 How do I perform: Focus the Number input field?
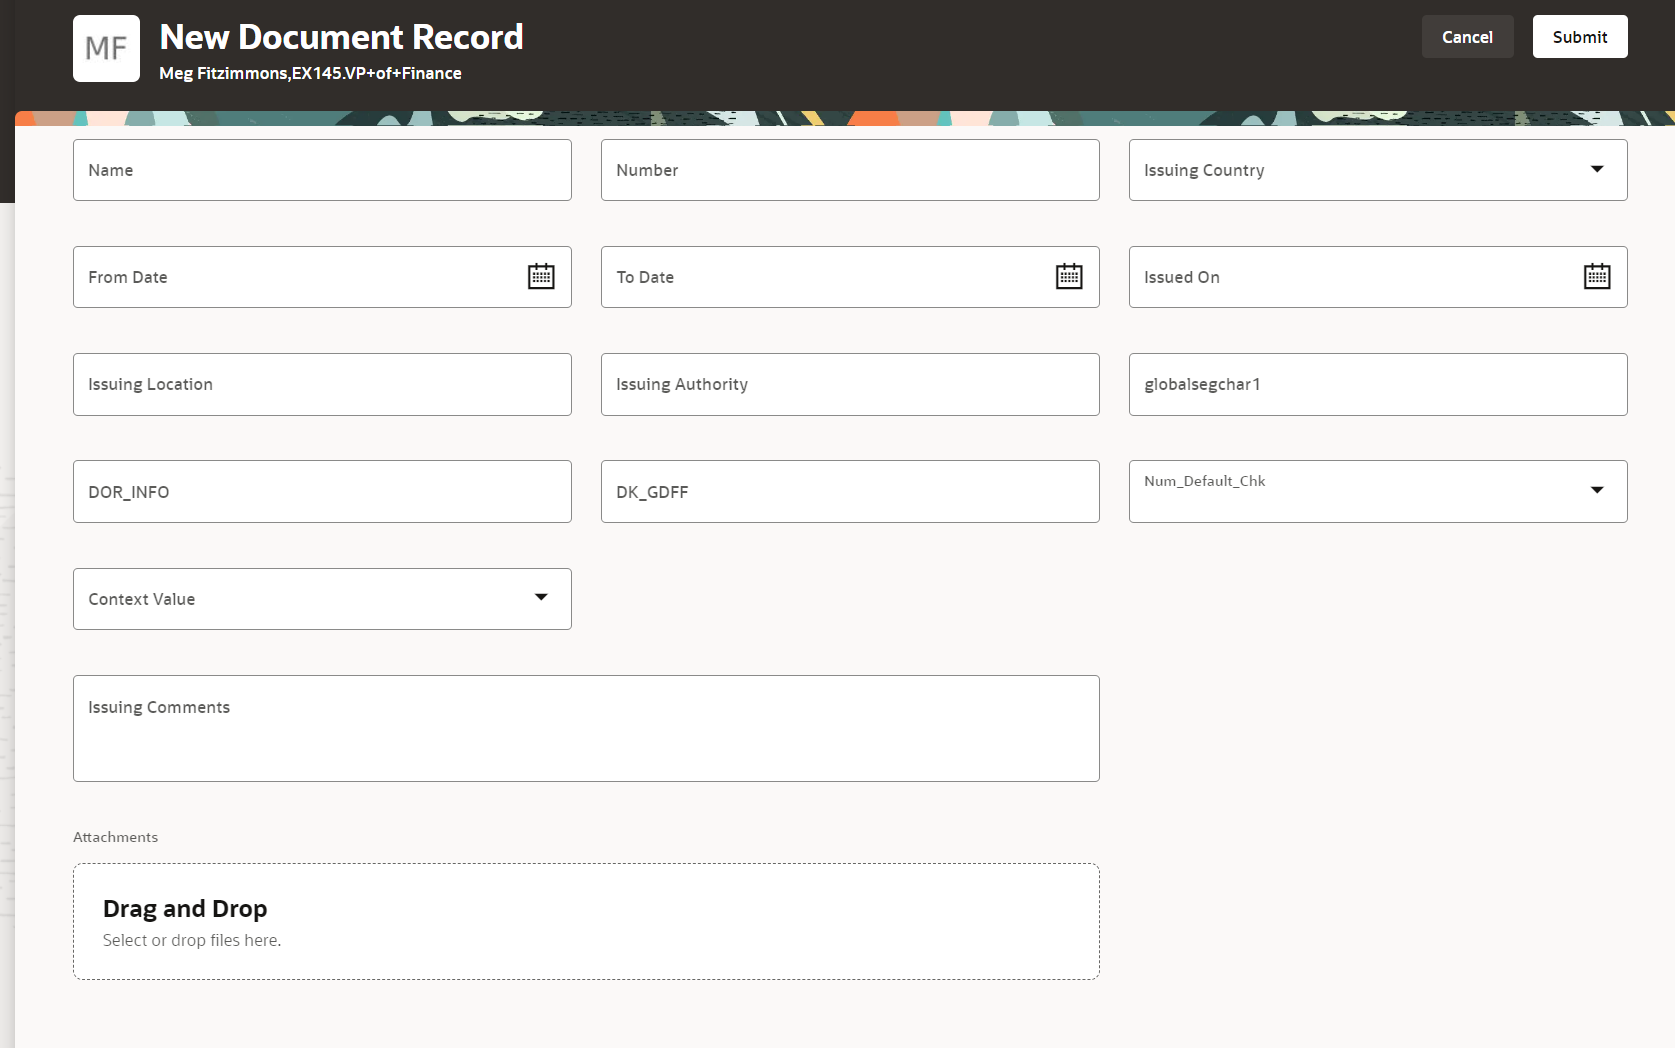click(850, 170)
